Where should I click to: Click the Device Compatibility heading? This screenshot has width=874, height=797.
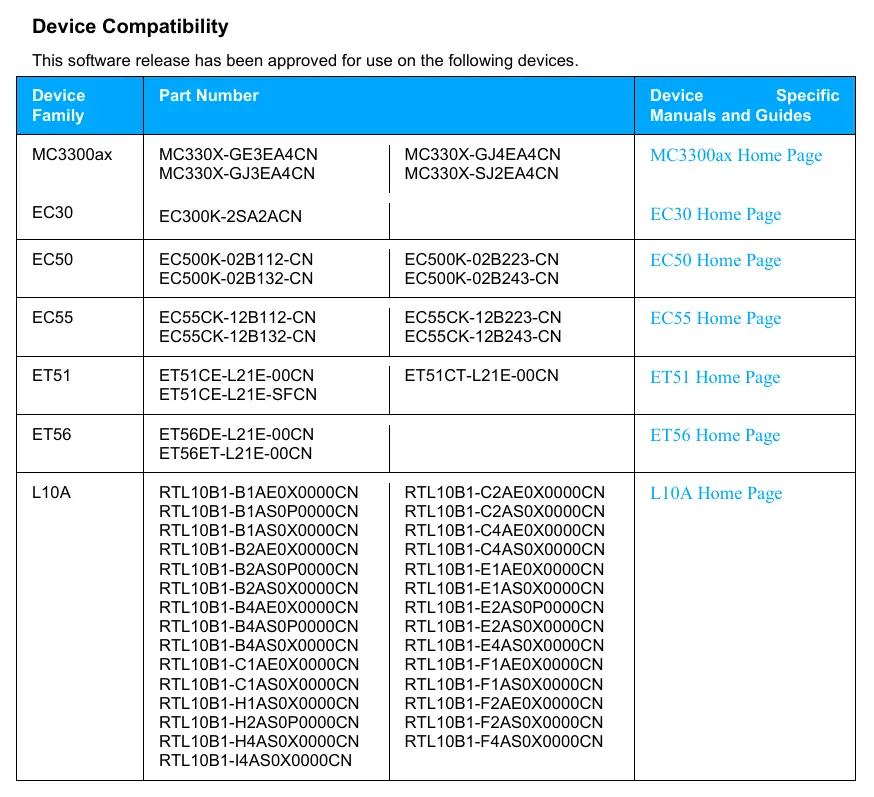[x=130, y=26]
